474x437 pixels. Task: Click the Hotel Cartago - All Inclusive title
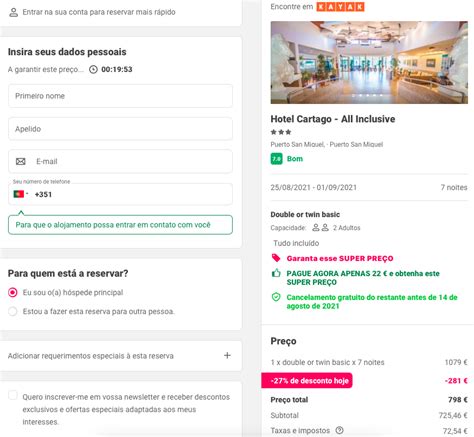tap(333, 119)
